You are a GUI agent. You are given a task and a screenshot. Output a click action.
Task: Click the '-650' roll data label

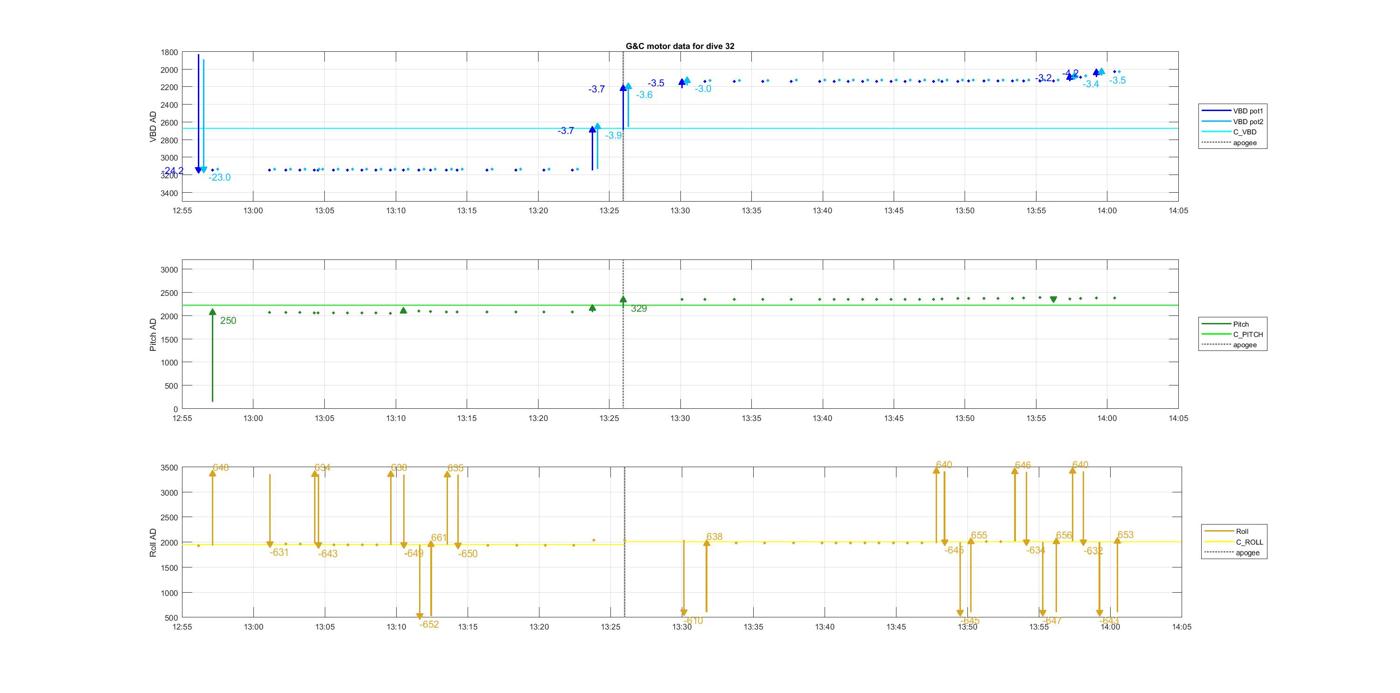(468, 553)
